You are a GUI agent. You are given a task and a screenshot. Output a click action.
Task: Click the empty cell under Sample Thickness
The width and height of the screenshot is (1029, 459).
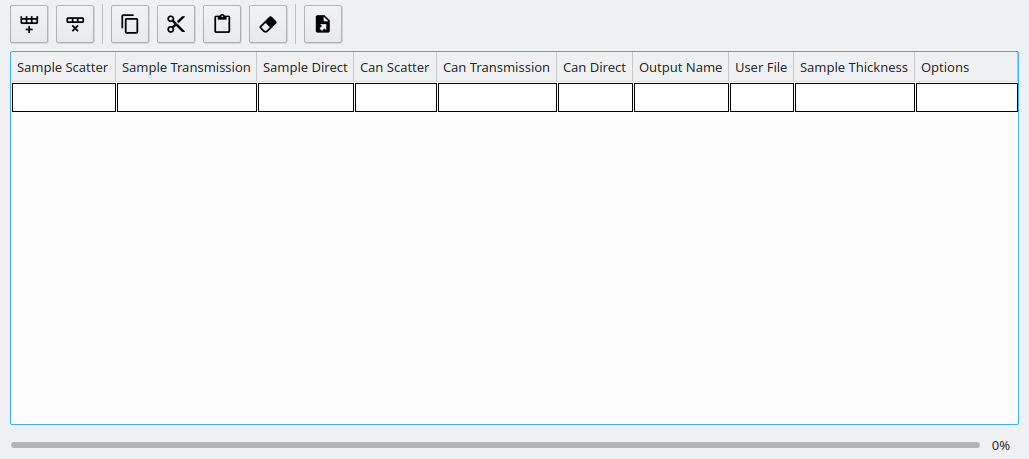click(854, 97)
